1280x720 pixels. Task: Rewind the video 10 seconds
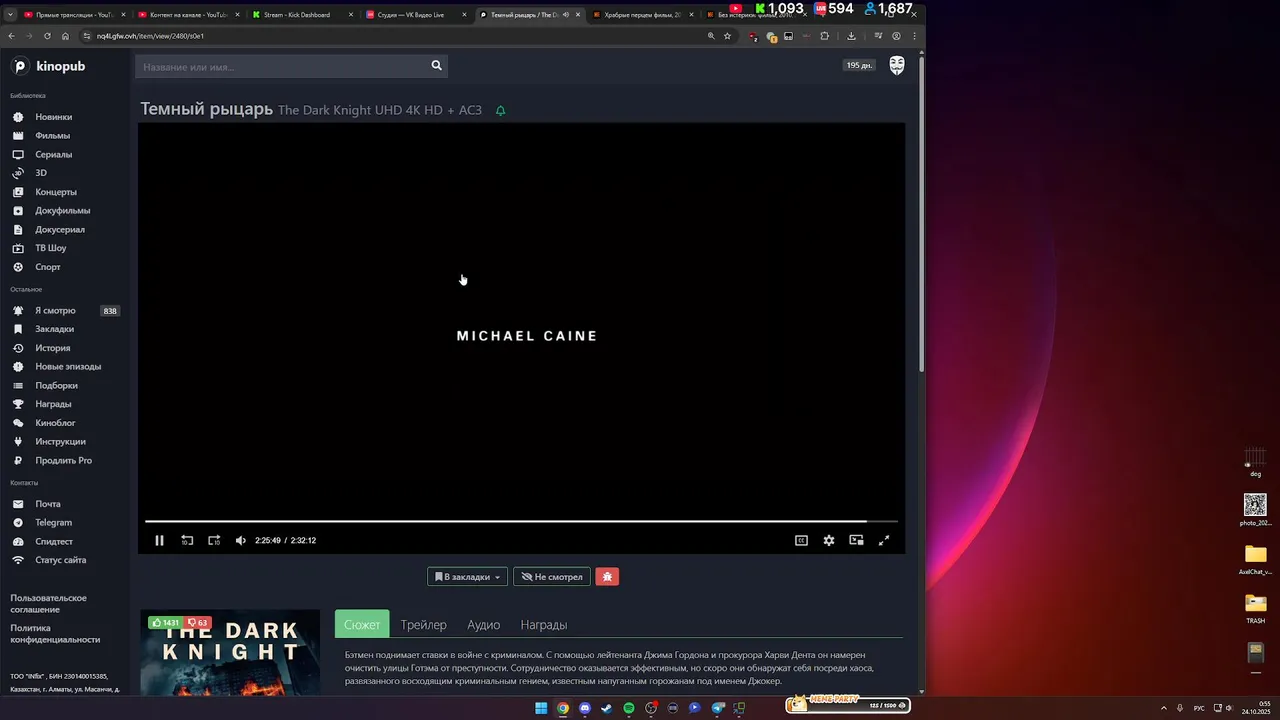click(187, 540)
